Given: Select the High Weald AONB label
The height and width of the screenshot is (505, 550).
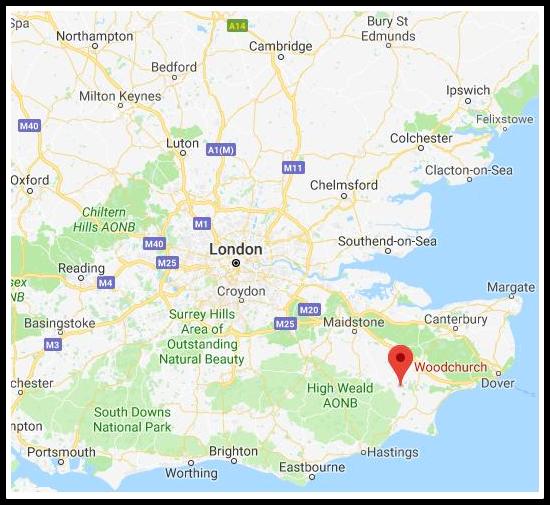Looking at the screenshot, I should click(x=340, y=395).
